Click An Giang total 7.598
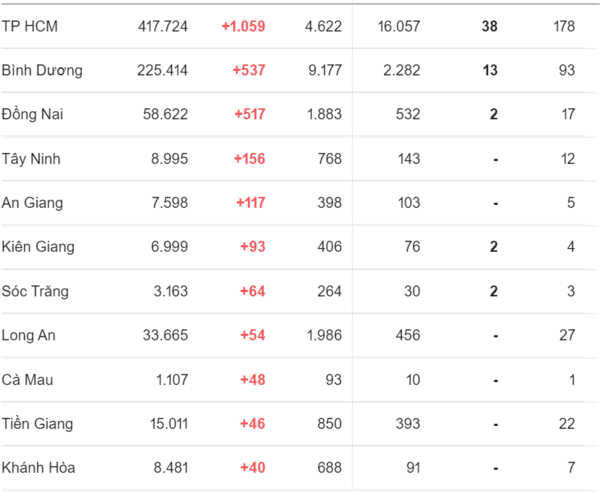The height and width of the screenshot is (494, 600). 170,203
